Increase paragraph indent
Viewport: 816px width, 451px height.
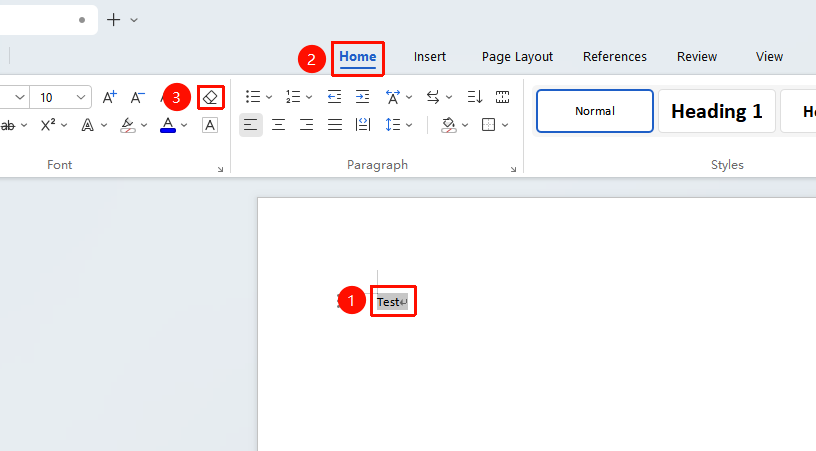point(362,97)
